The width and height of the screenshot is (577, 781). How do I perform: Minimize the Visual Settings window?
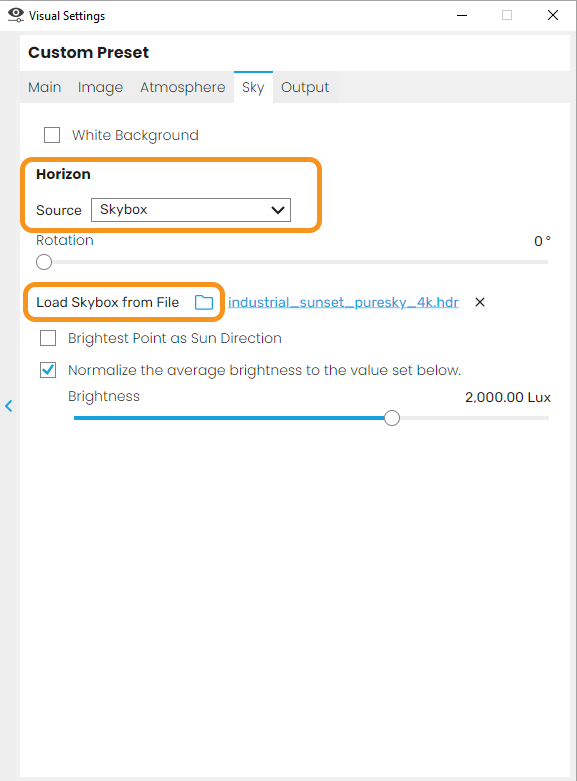click(462, 15)
